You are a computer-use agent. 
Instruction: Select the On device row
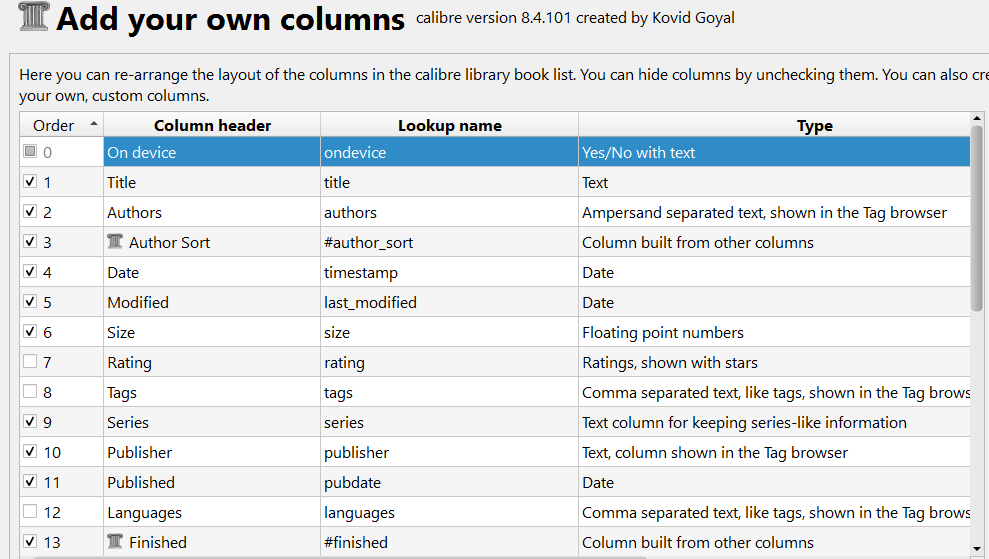pos(494,152)
